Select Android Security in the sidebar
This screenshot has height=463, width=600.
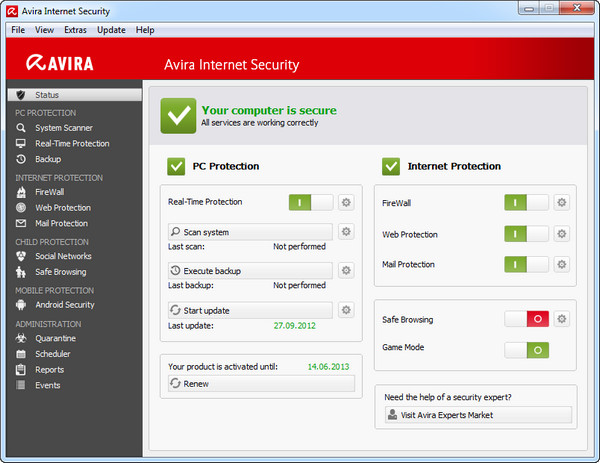(64, 305)
